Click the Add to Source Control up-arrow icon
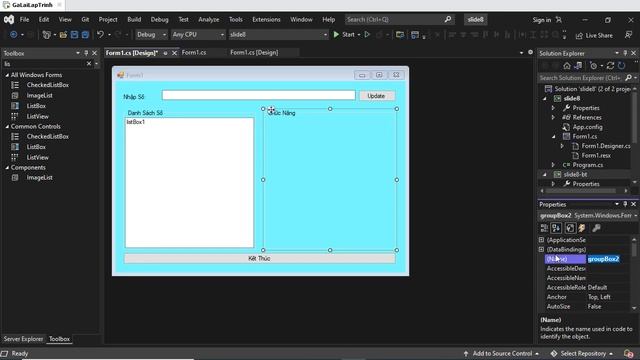The image size is (640, 360). (466, 353)
